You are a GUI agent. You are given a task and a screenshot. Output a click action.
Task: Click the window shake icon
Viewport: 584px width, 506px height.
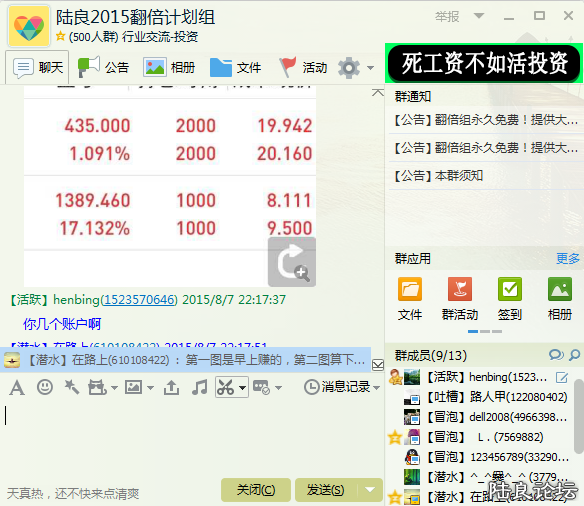click(97, 388)
